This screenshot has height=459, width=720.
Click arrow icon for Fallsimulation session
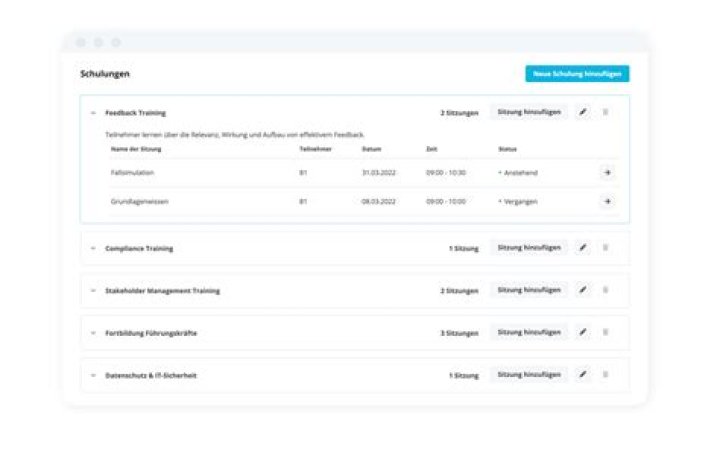click(x=607, y=172)
